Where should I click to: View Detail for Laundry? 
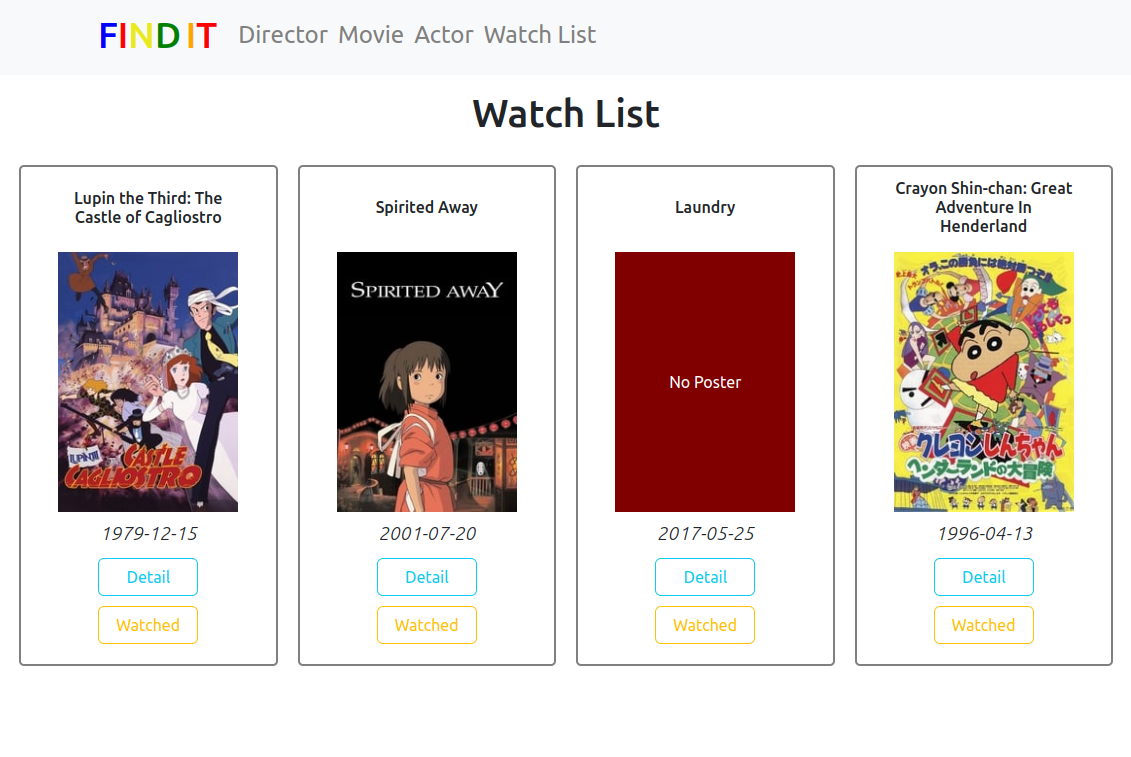tap(705, 577)
